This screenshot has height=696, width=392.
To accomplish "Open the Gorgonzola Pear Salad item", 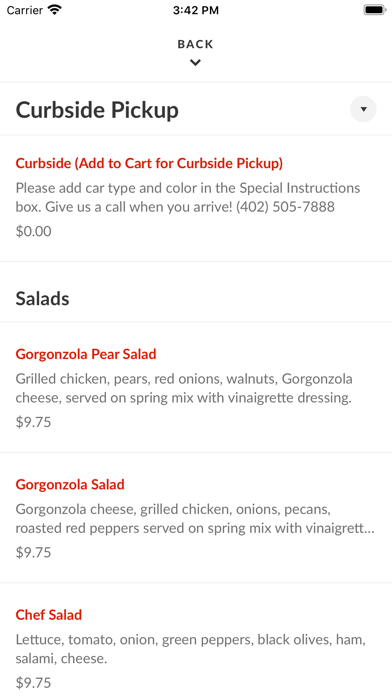I will point(86,354).
